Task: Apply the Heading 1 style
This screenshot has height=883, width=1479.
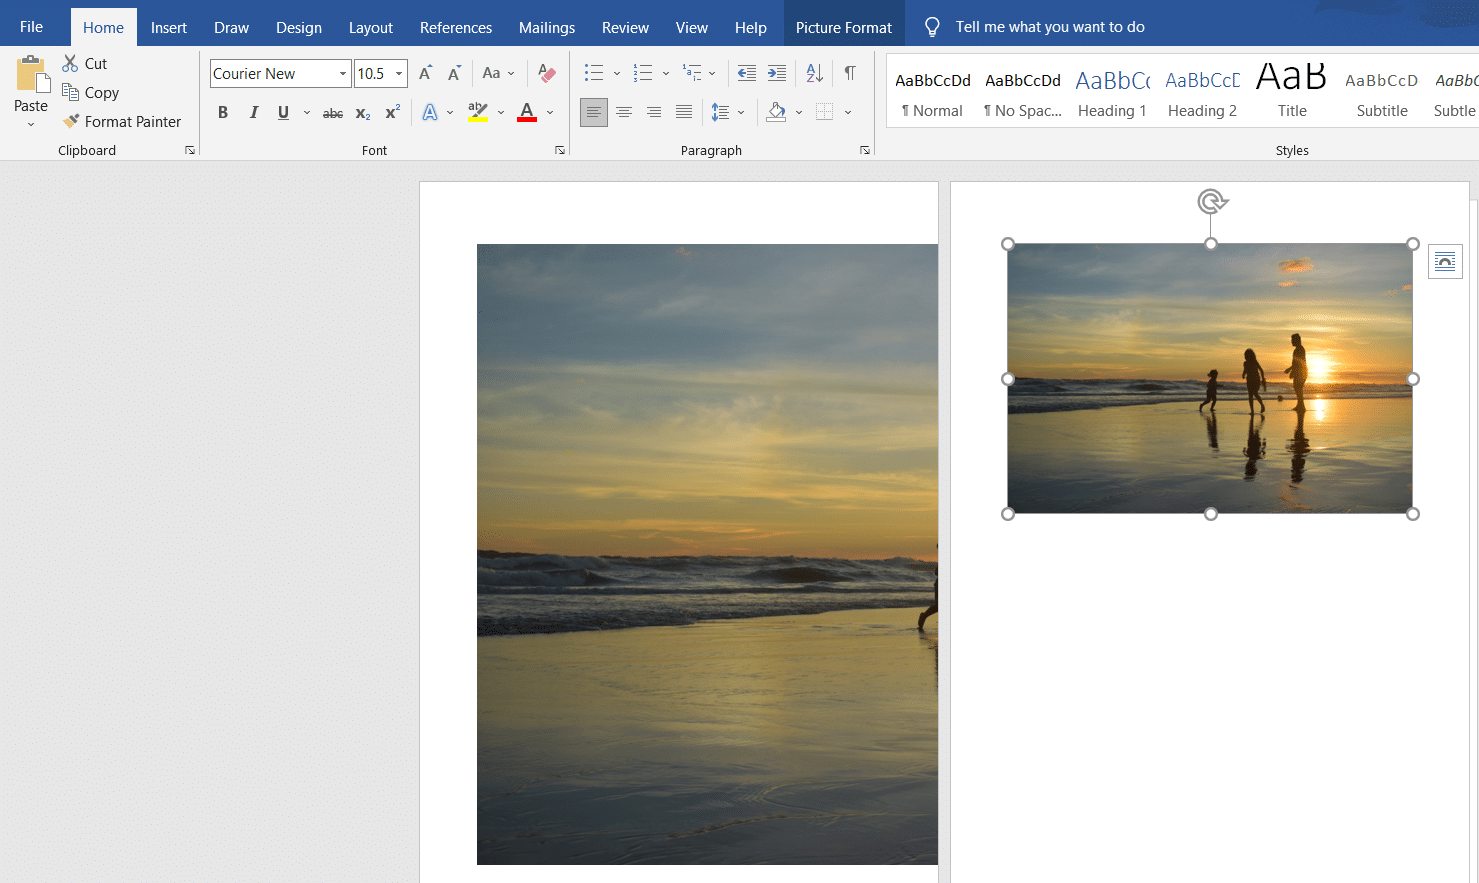Action: (1112, 94)
